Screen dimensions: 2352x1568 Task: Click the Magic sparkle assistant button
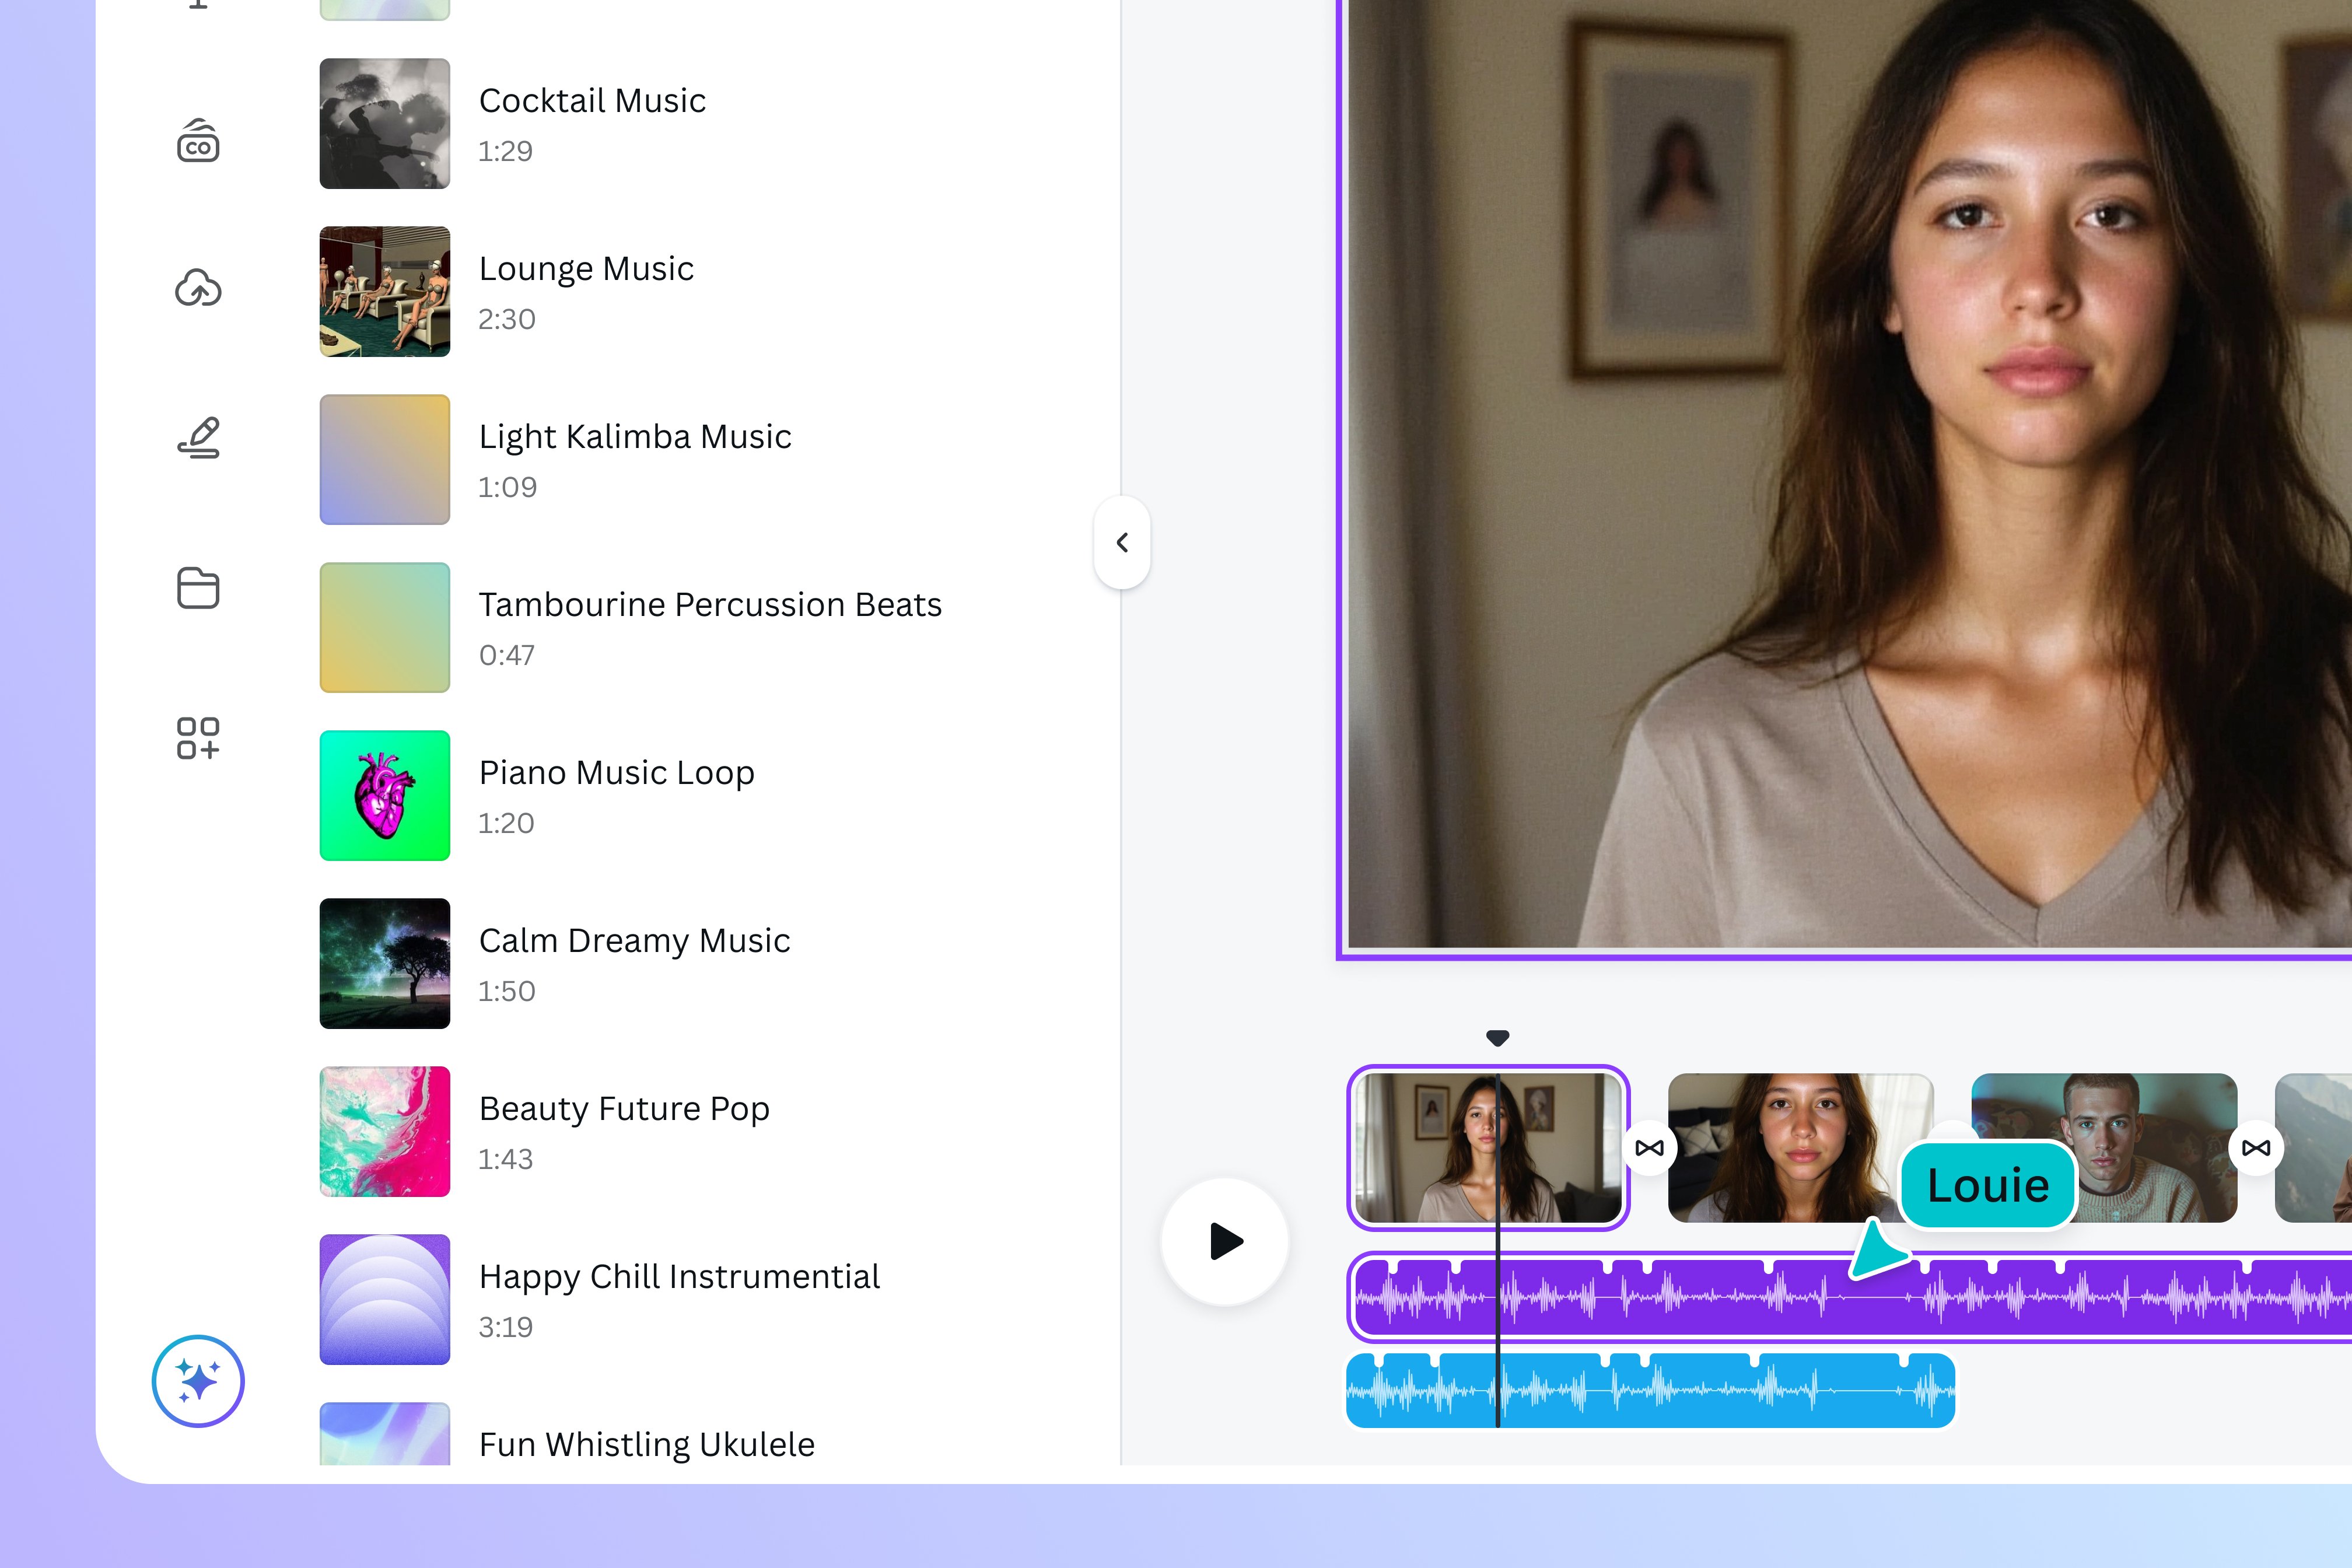pos(198,1381)
